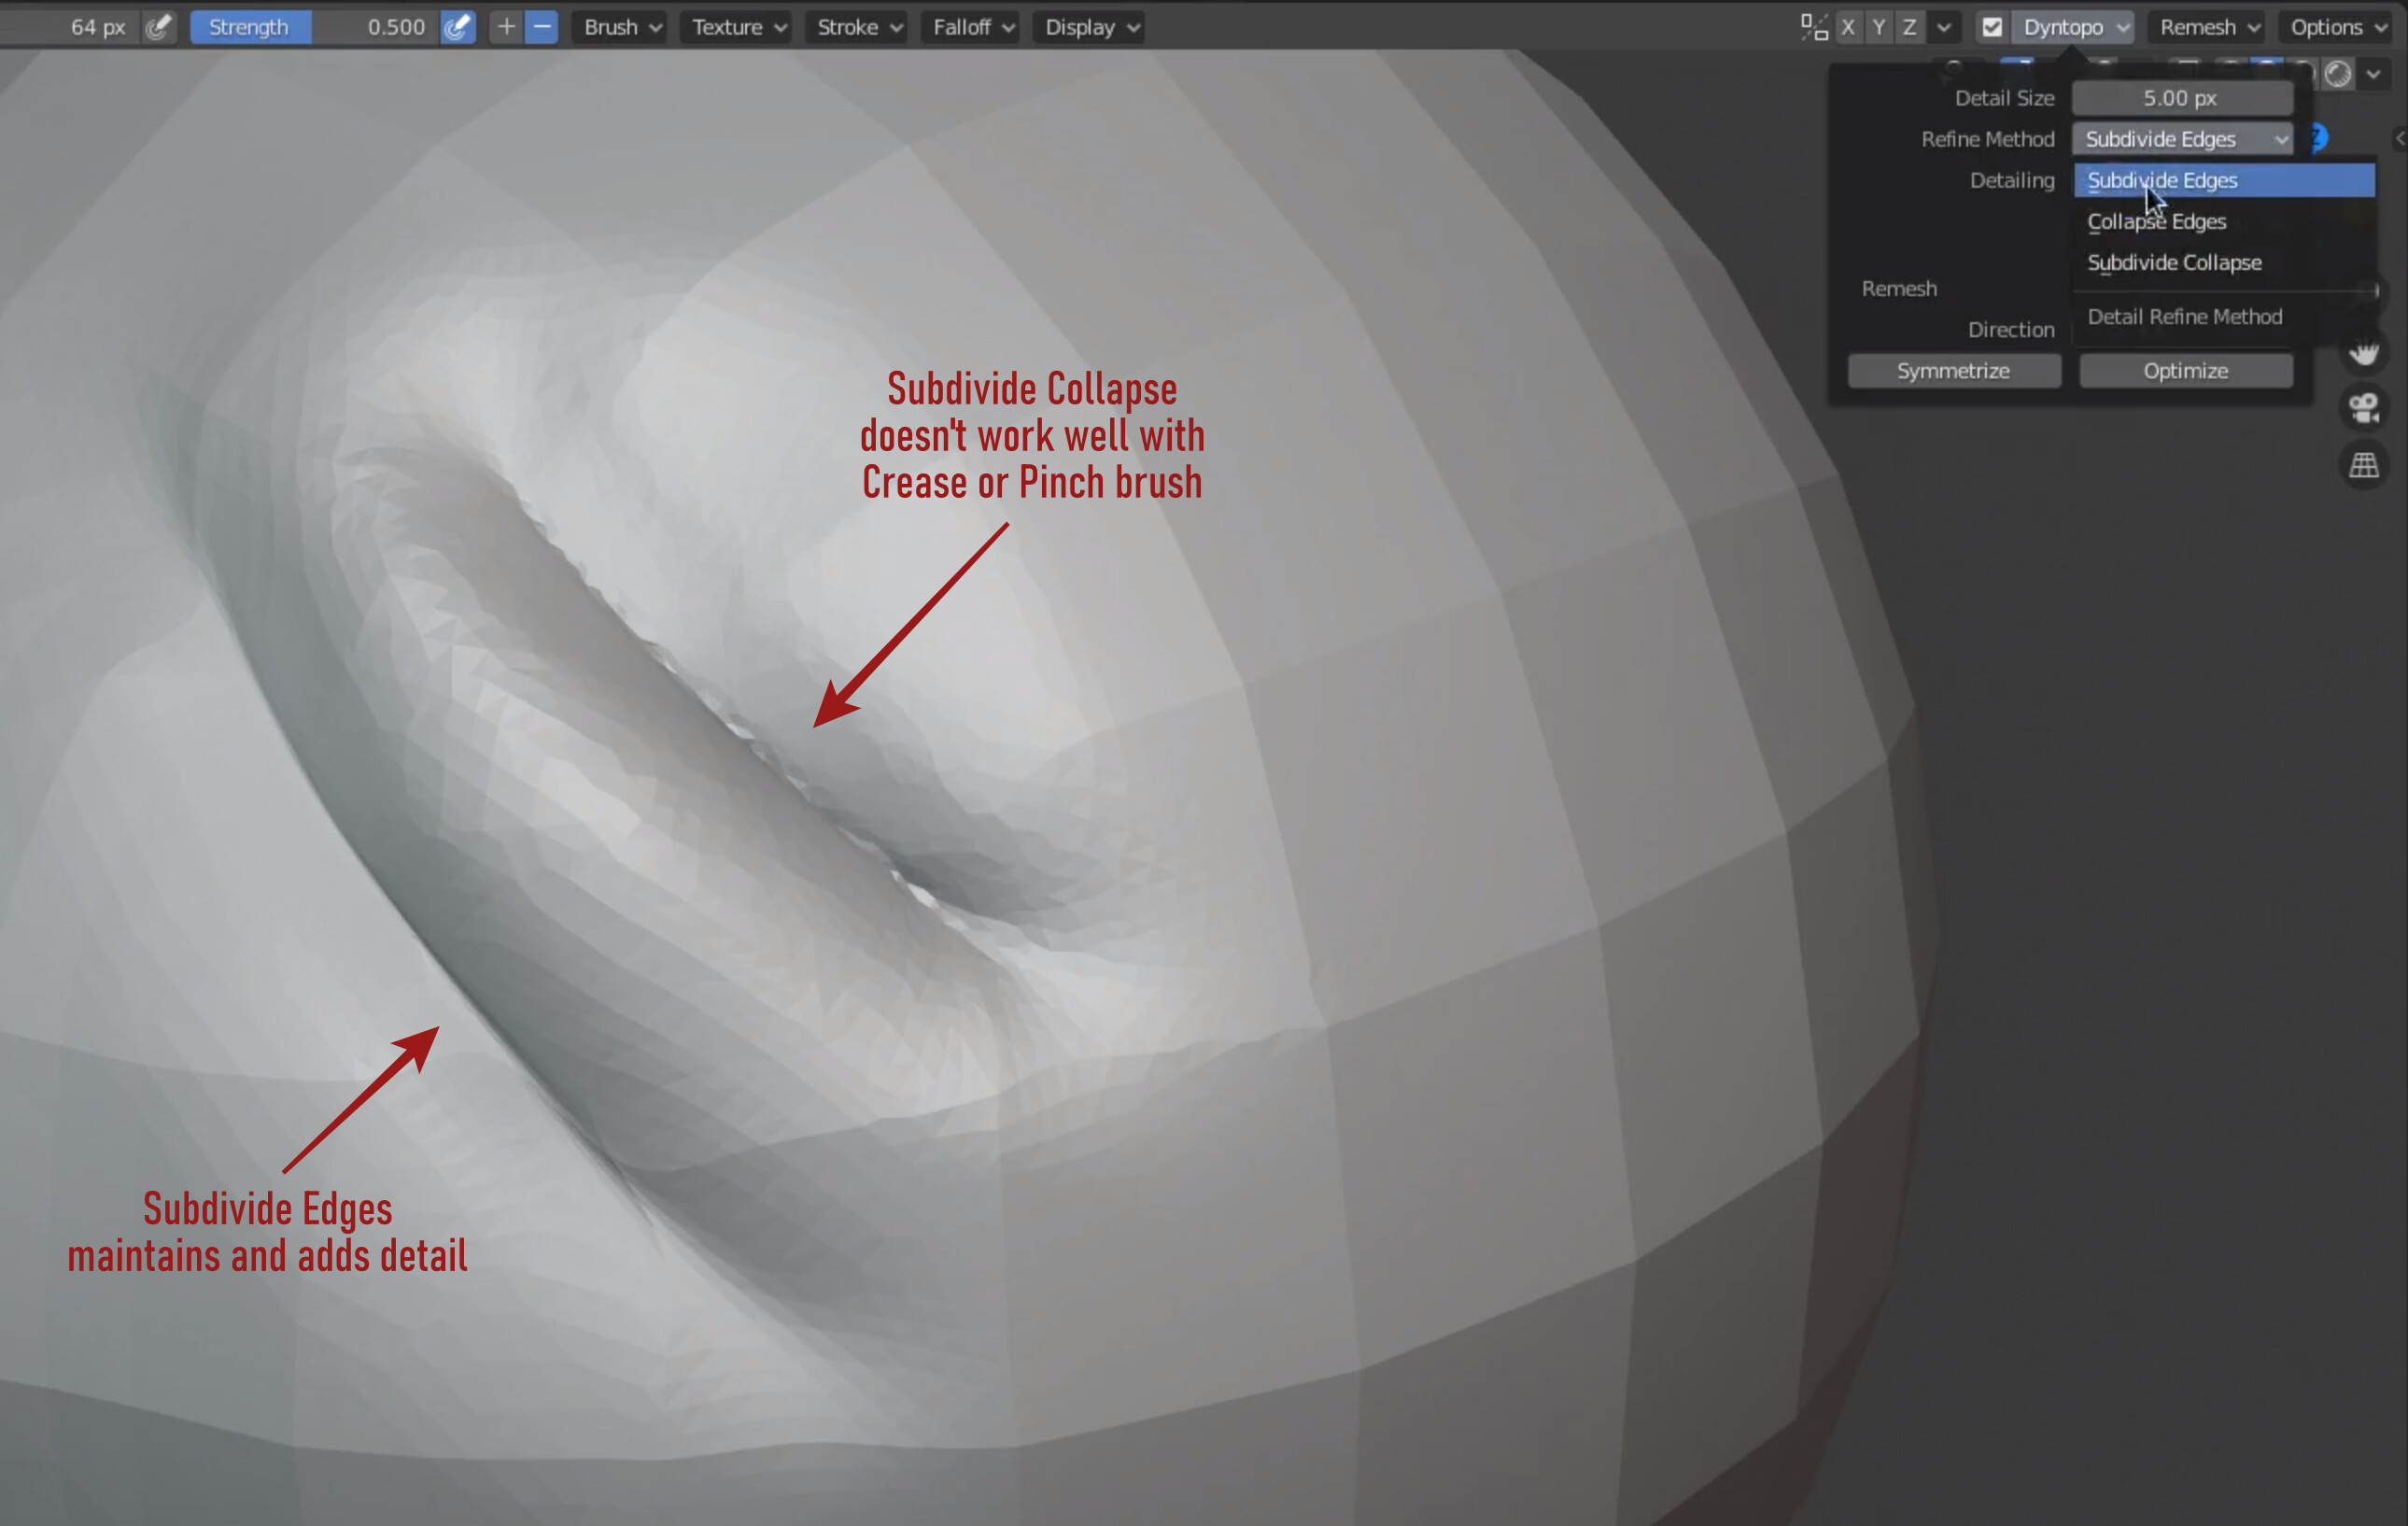The width and height of the screenshot is (2408, 1526).
Task: Click the Symmetrize button
Action: [1953, 371]
